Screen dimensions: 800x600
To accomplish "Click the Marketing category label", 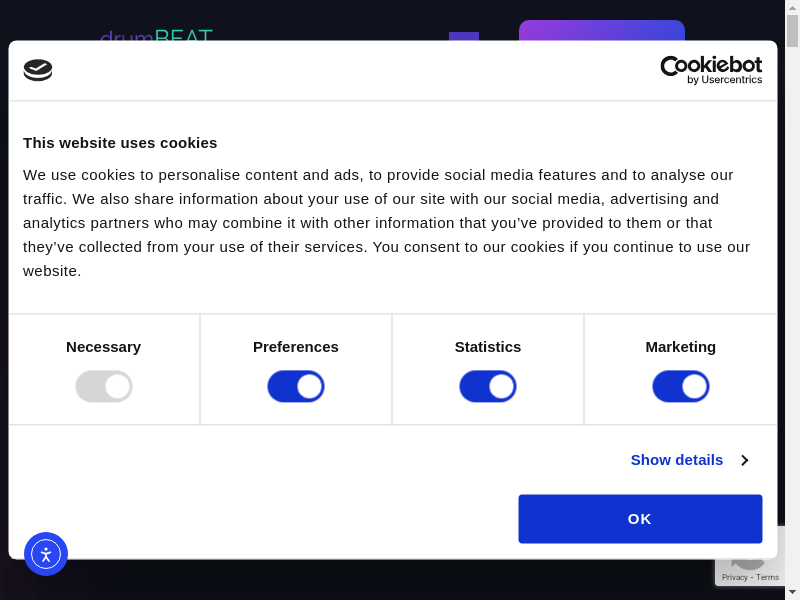I will (681, 347).
